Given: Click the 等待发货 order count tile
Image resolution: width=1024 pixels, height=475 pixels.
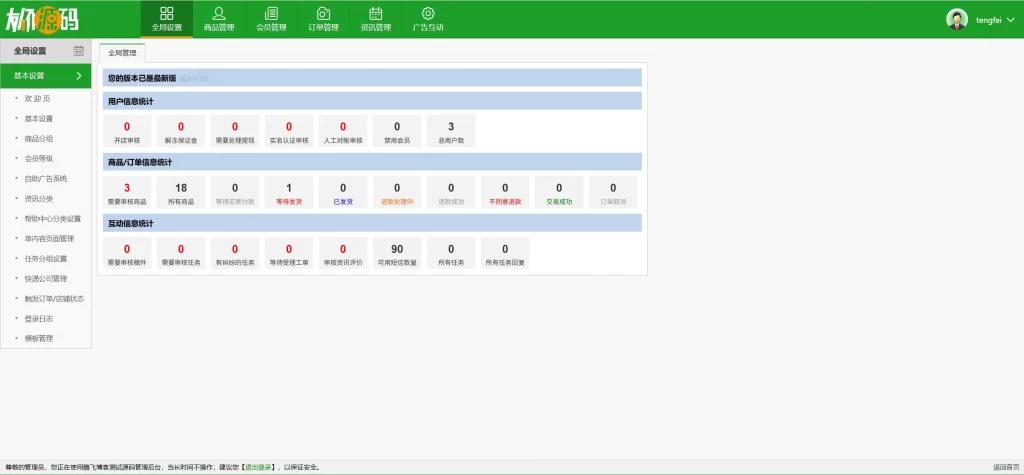Looking at the screenshot, I should coord(289,192).
